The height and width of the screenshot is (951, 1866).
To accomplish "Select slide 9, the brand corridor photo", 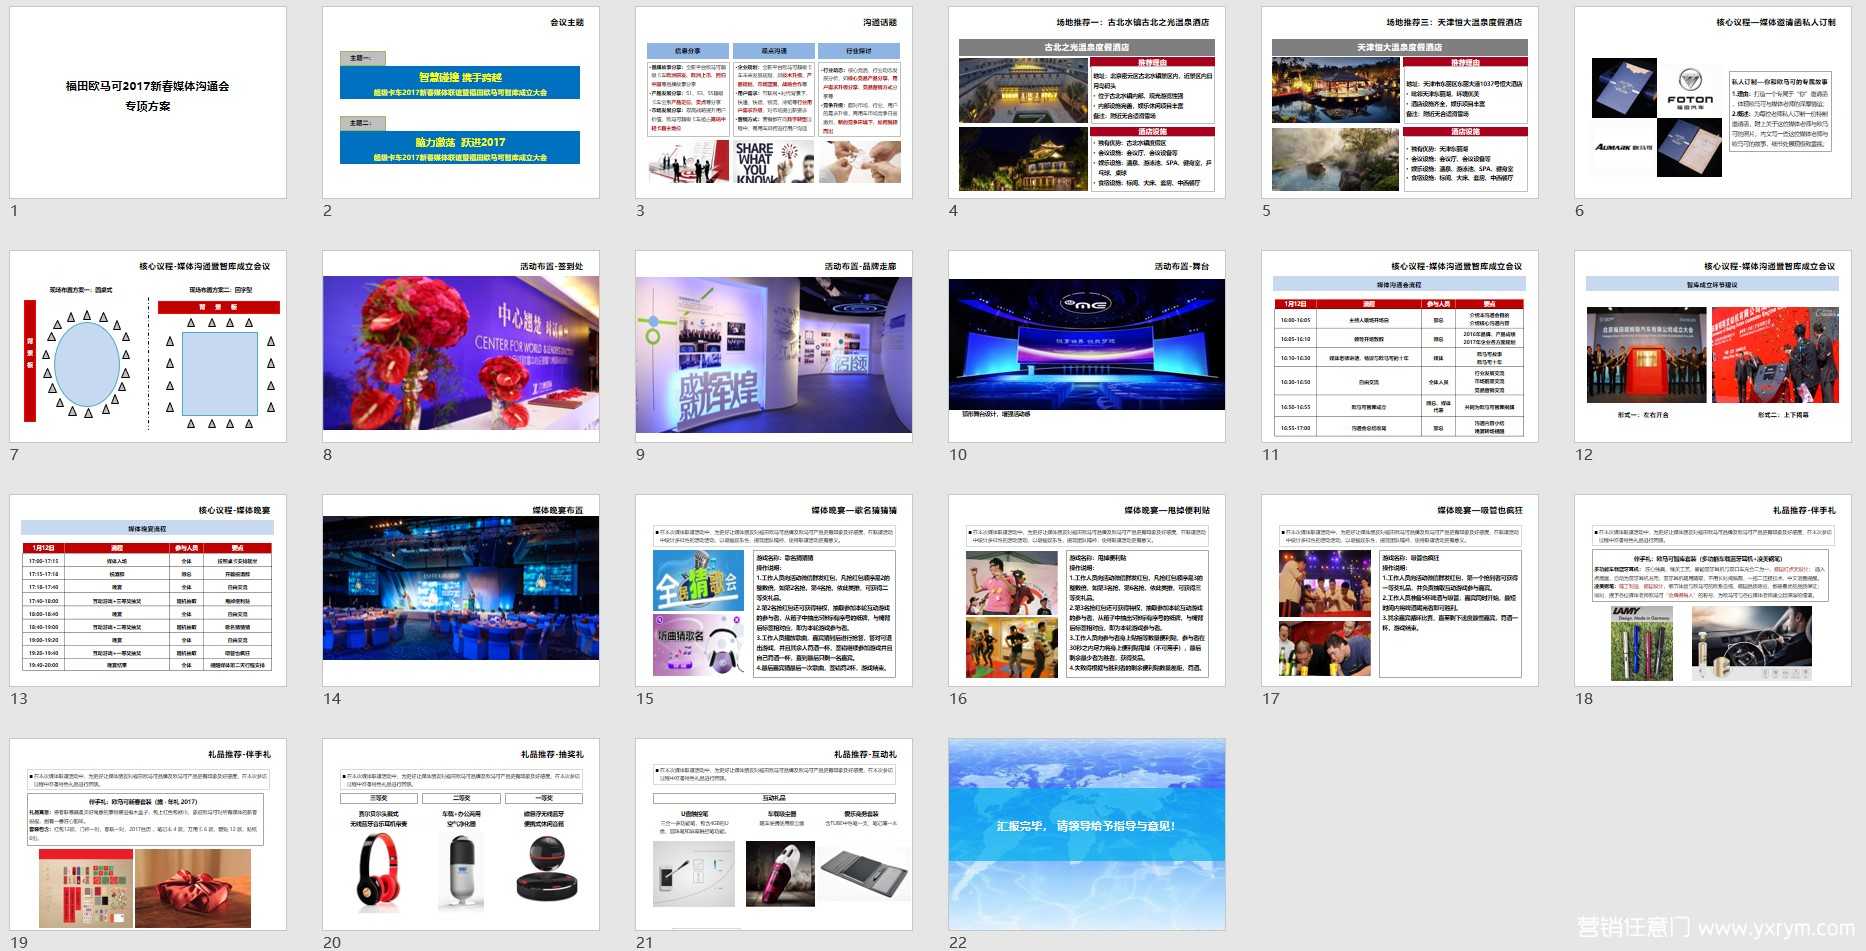I will click(774, 346).
